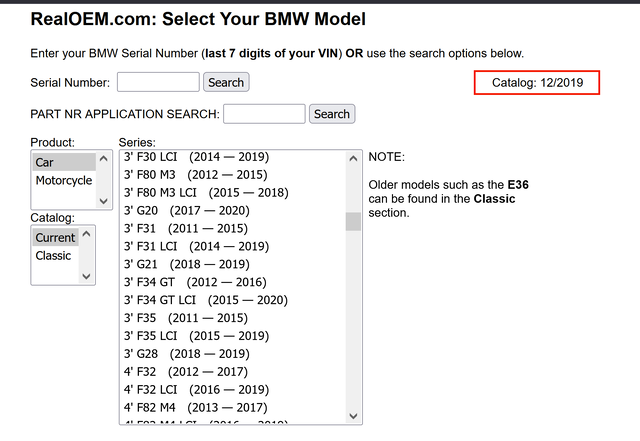Image resolution: width=640 pixels, height=441 pixels.
Task: Select 3' F80 M3 (2012 — 2015)
Action: coord(233,175)
